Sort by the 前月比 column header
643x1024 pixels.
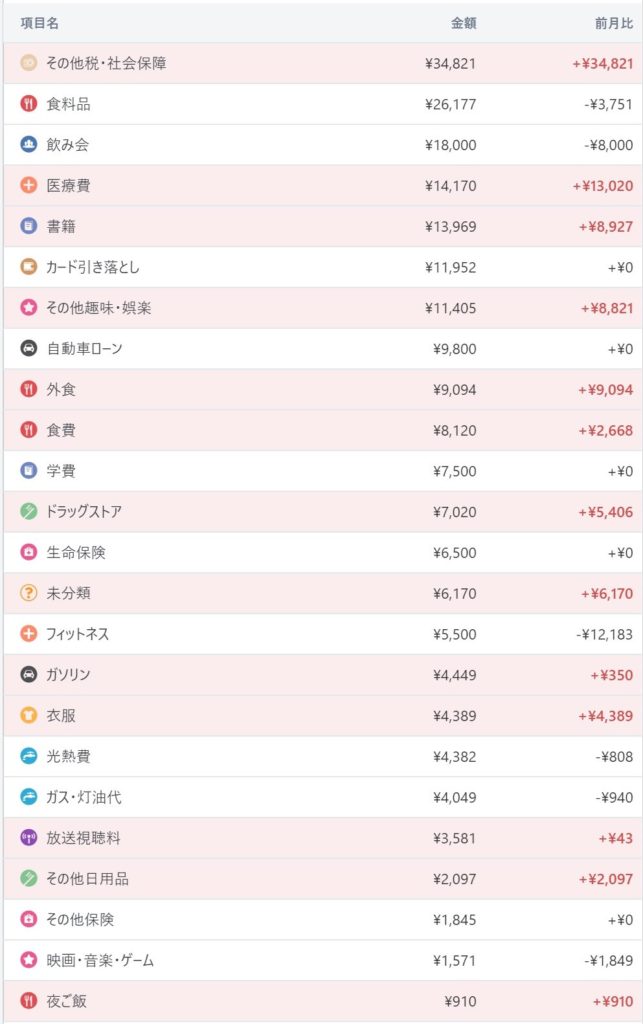click(x=614, y=22)
